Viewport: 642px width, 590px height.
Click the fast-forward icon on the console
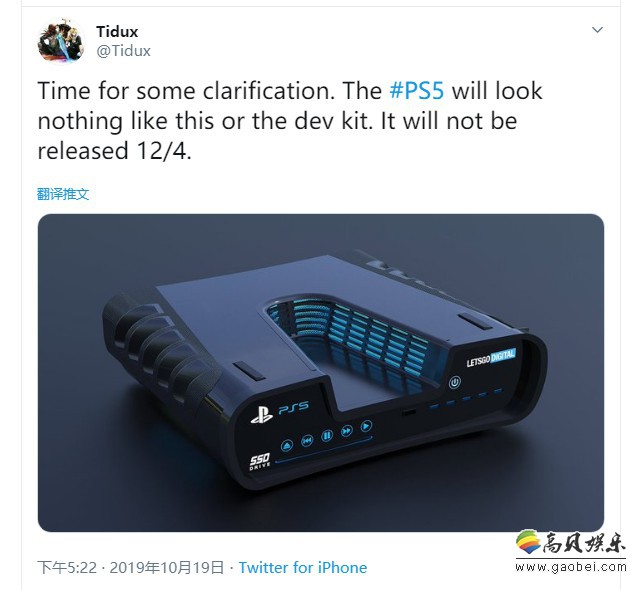347,431
